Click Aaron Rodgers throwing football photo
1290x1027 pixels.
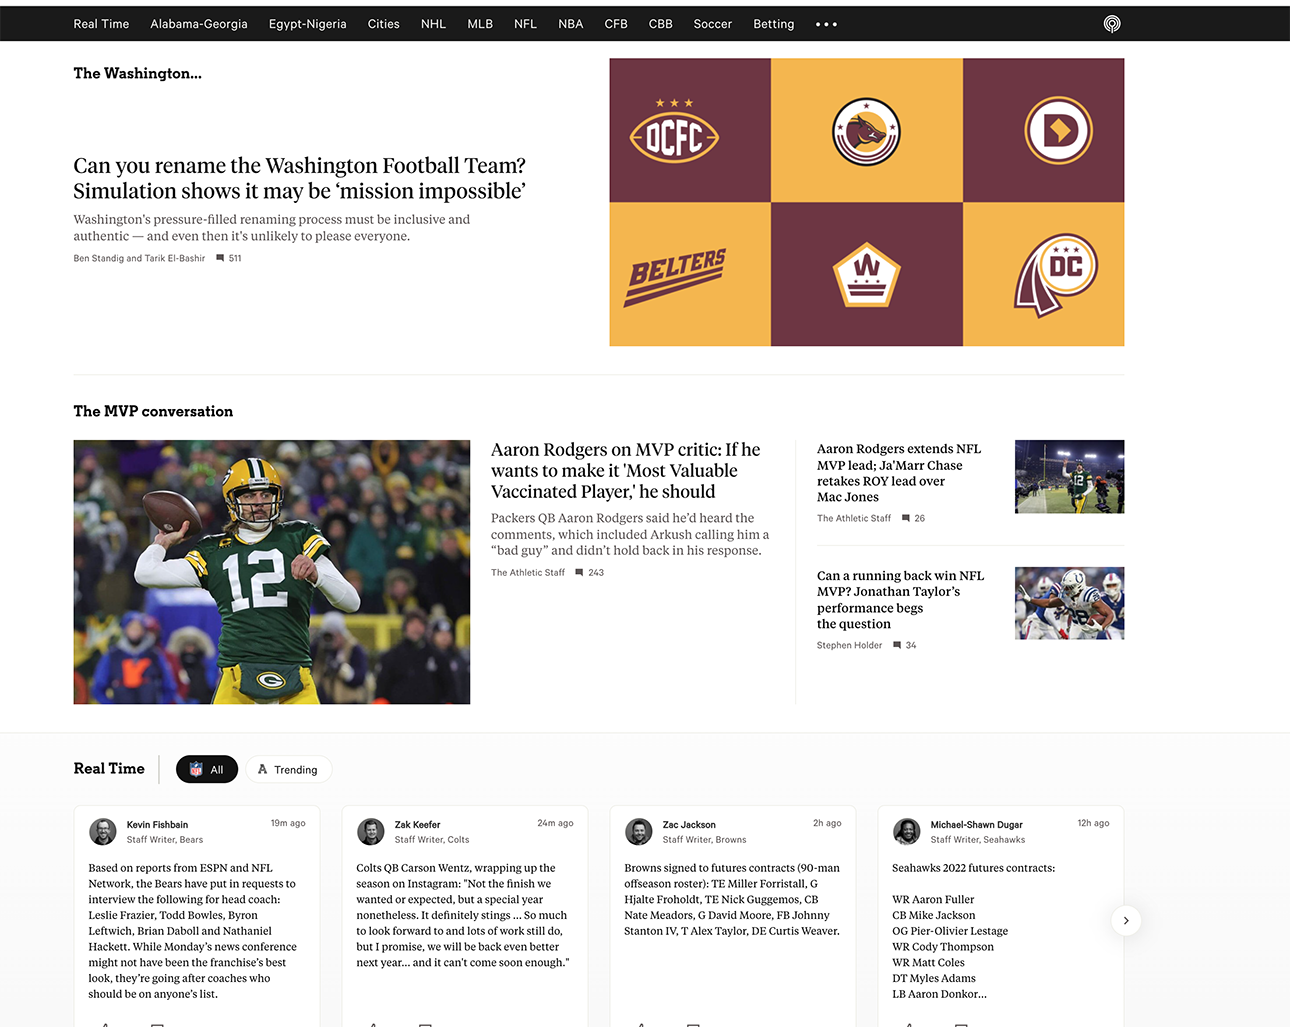click(272, 572)
